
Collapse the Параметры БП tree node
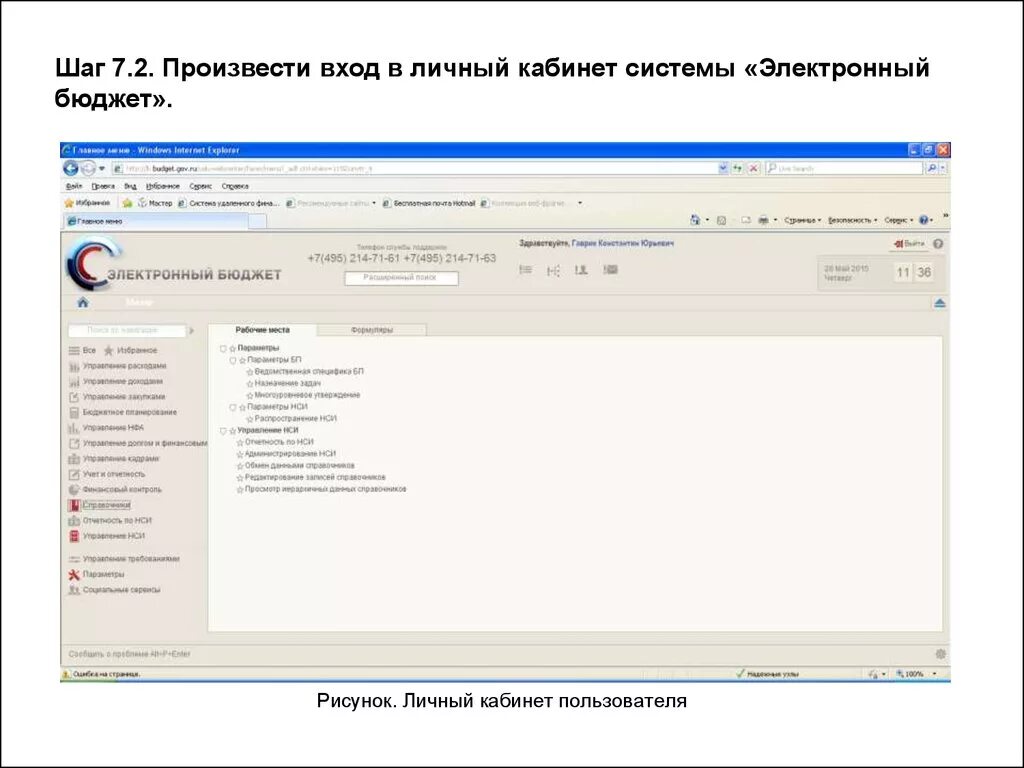233,360
